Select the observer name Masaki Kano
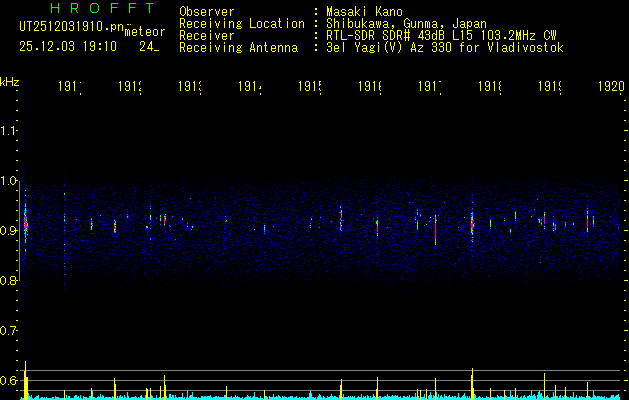Viewport: 629px width, 400px height. 364,12
